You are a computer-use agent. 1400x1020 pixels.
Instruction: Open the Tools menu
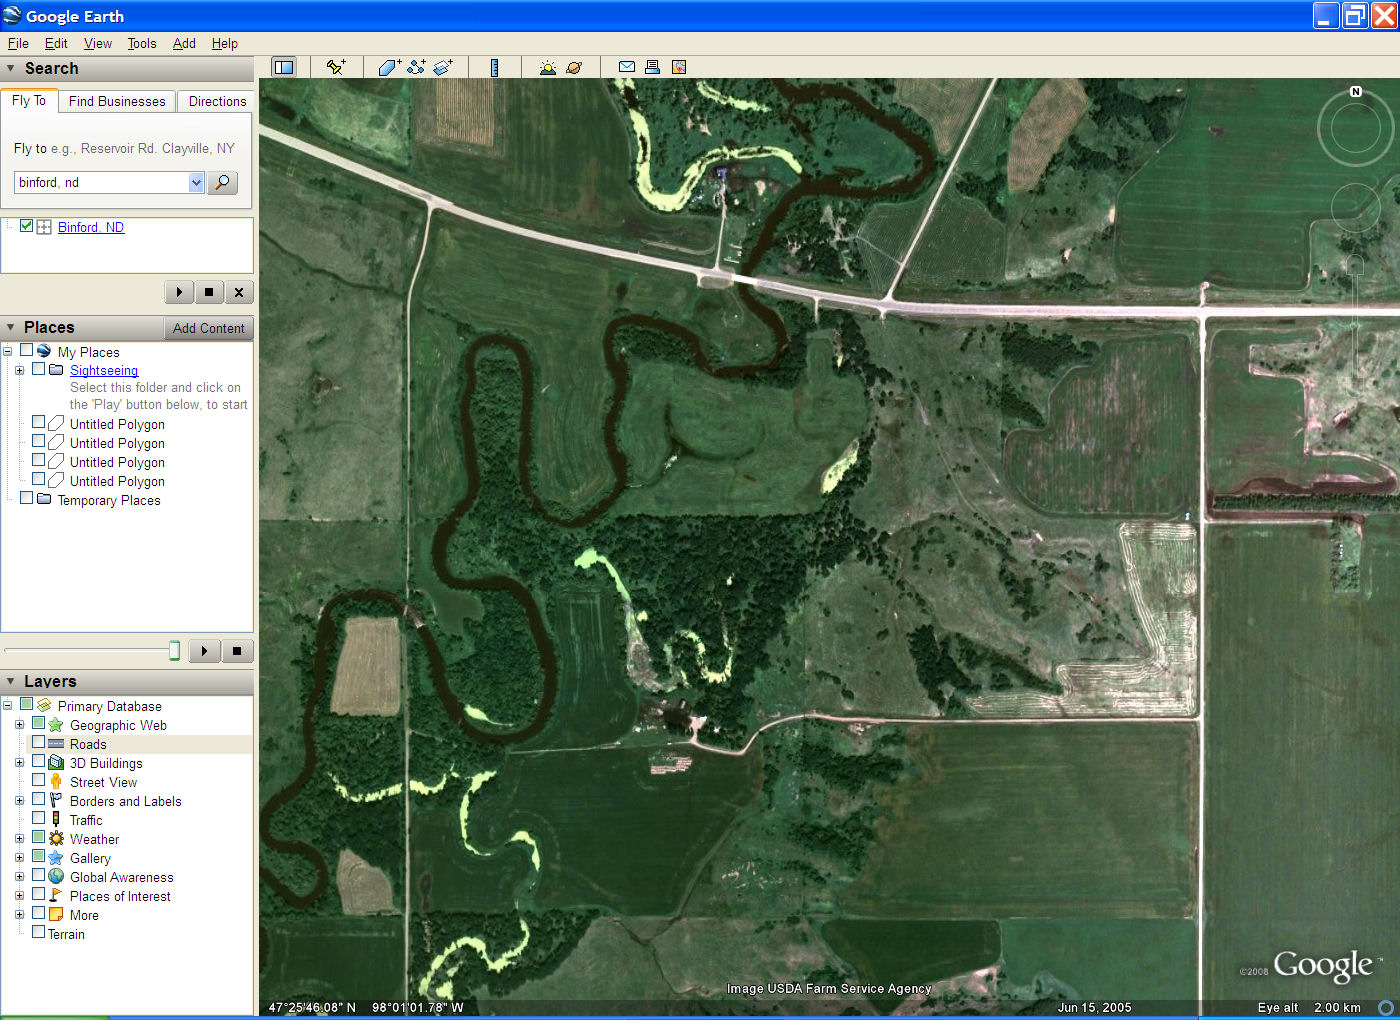(x=142, y=43)
